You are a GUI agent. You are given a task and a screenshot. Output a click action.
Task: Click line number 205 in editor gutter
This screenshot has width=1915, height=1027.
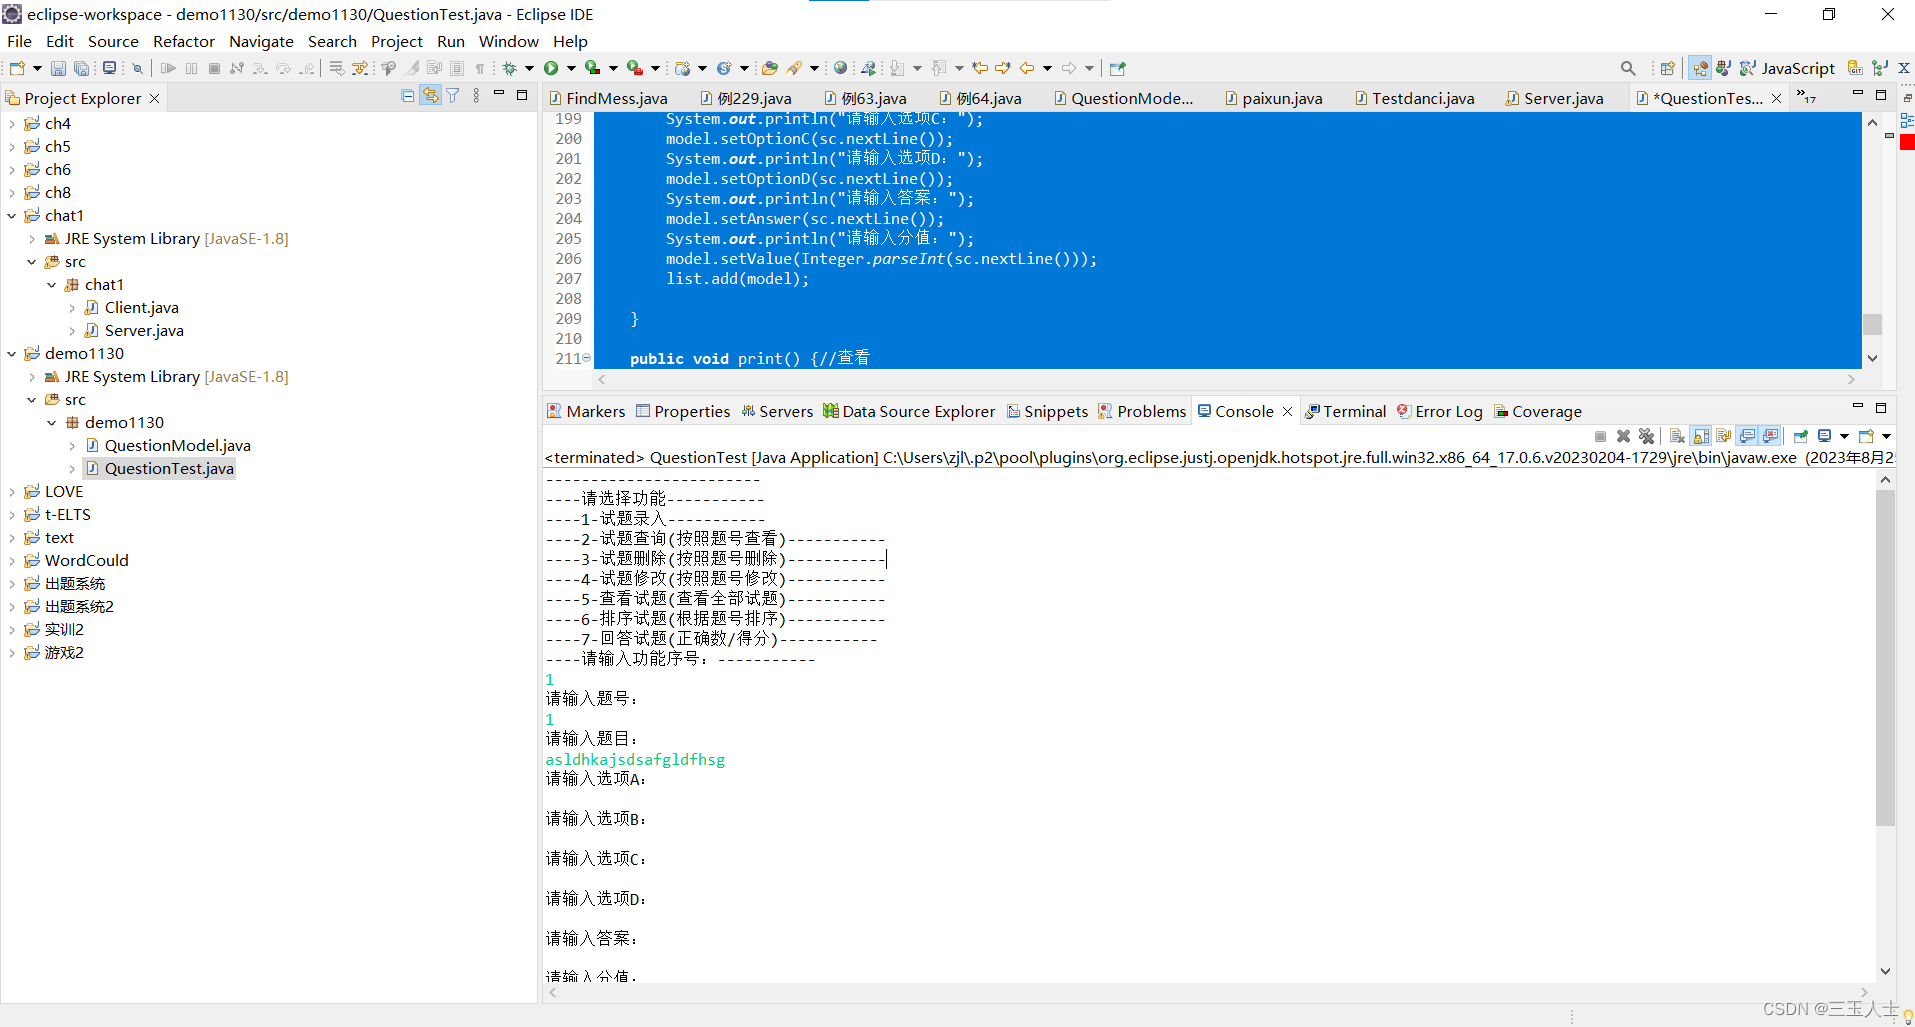[x=568, y=239]
